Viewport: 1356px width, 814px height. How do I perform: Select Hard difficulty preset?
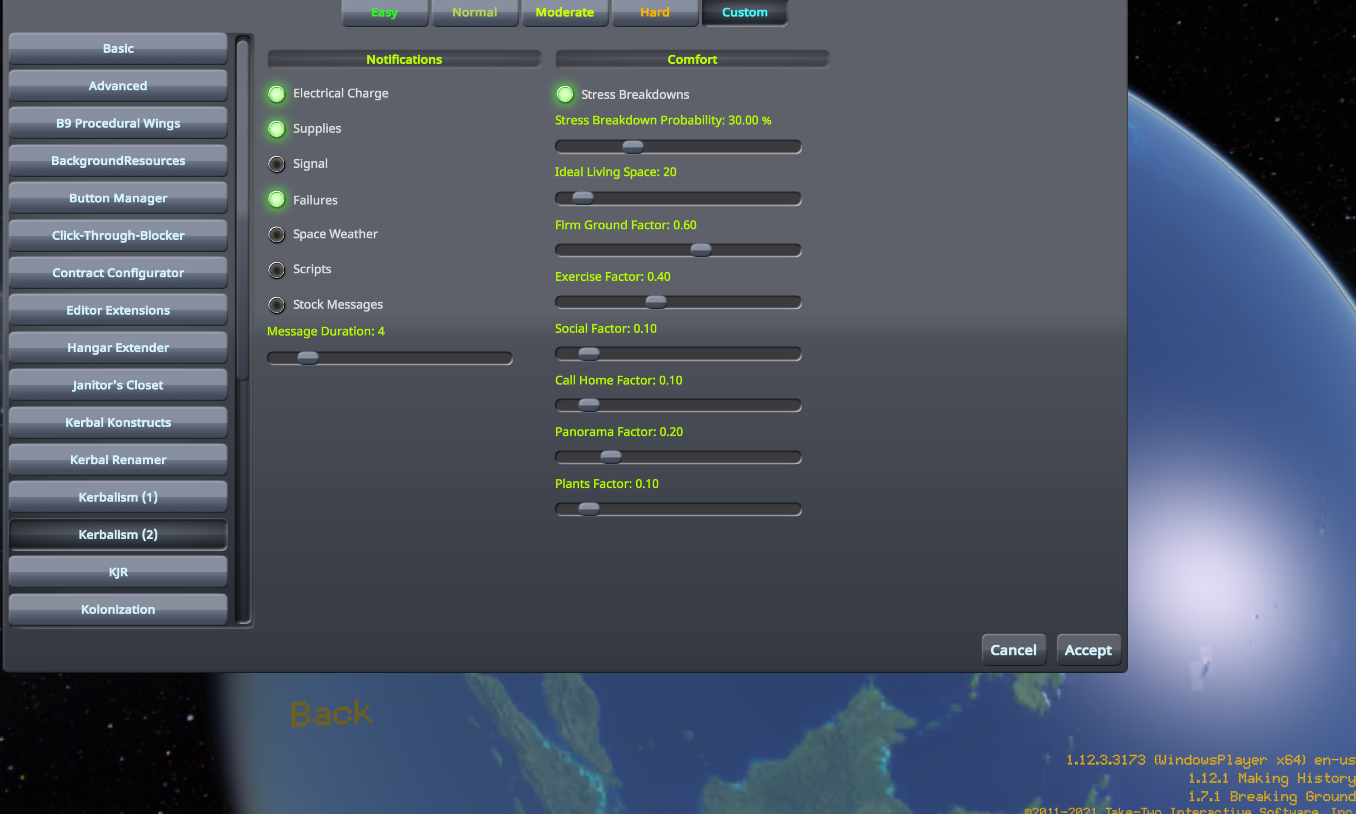(655, 13)
